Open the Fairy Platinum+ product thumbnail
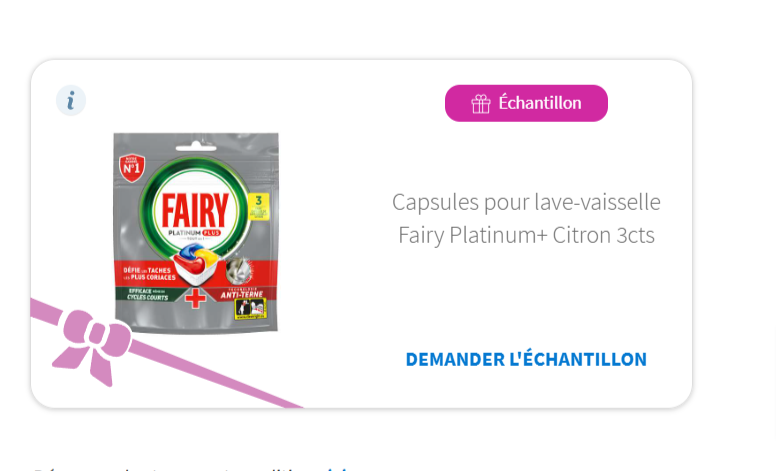 pyautogui.click(x=196, y=233)
